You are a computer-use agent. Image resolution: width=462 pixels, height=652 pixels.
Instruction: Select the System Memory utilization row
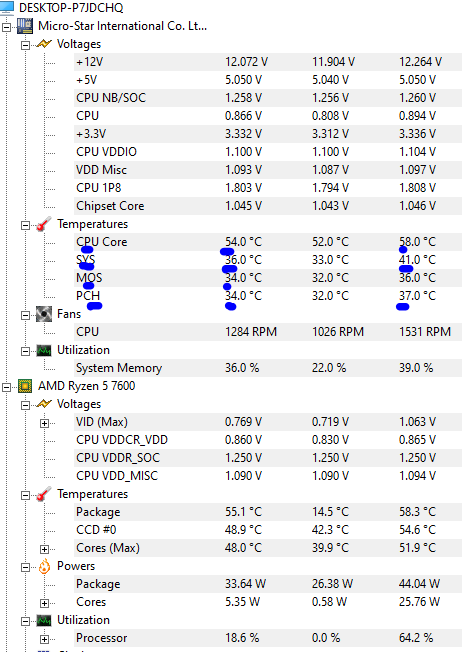[268, 368]
